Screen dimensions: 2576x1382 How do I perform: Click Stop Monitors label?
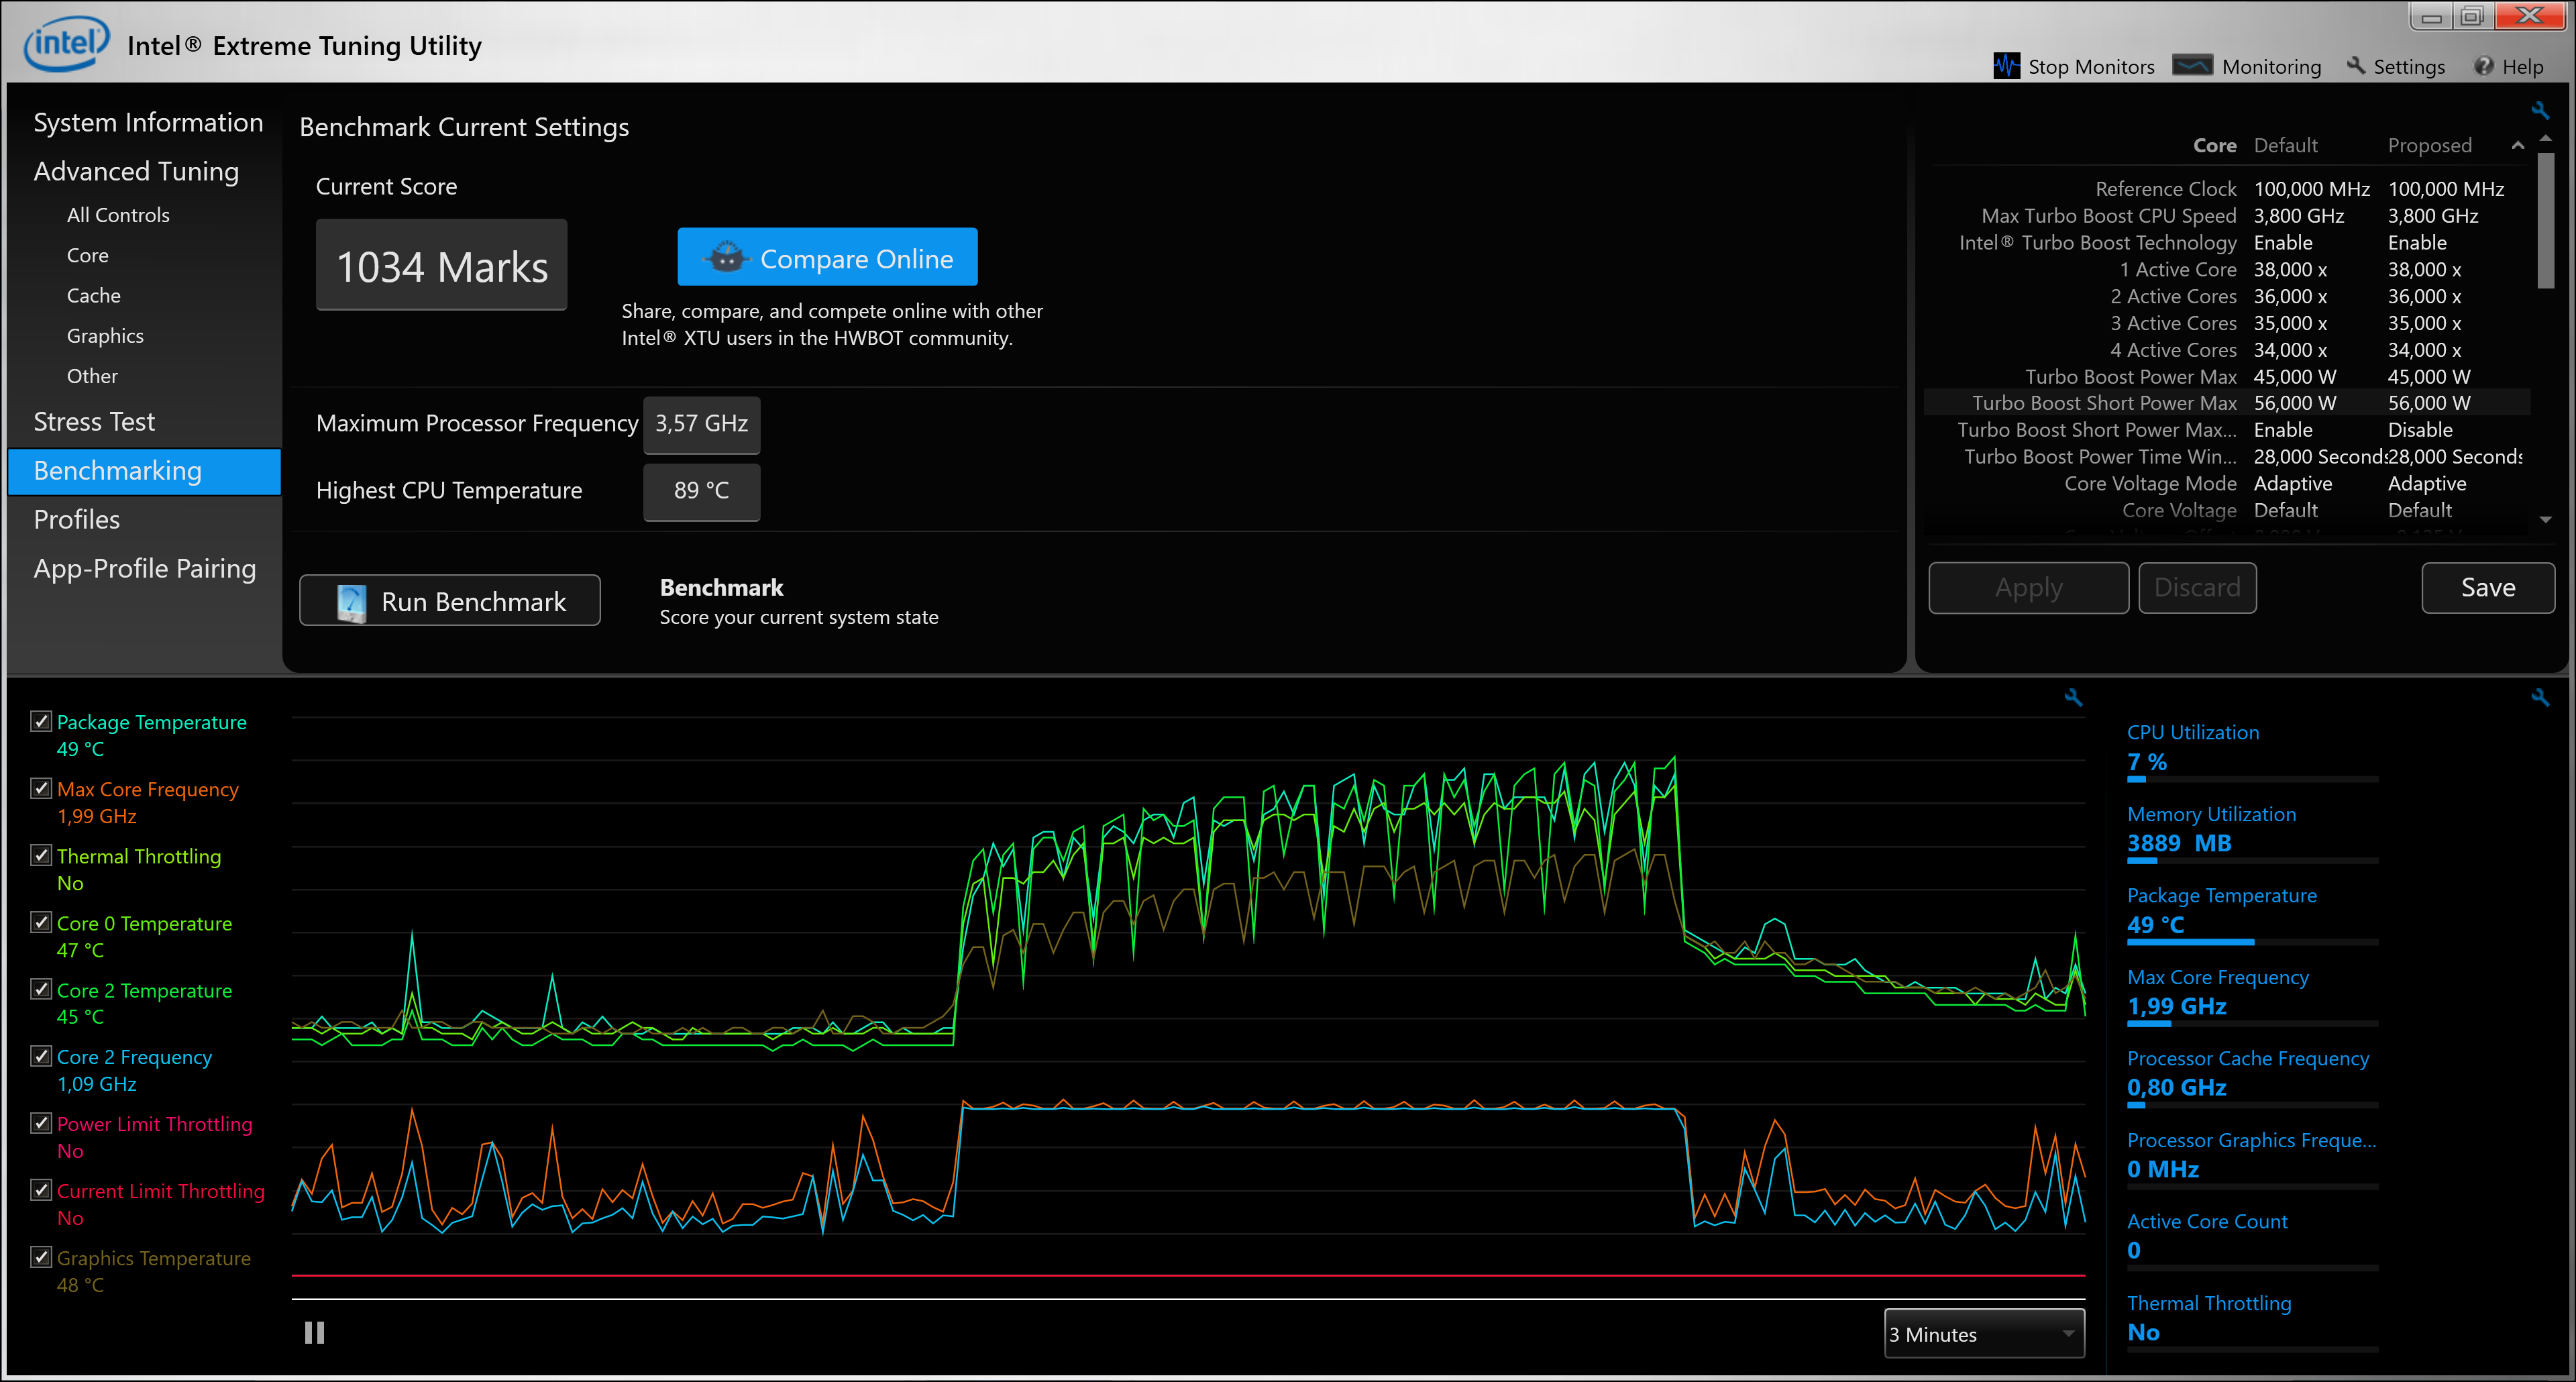[2091, 66]
